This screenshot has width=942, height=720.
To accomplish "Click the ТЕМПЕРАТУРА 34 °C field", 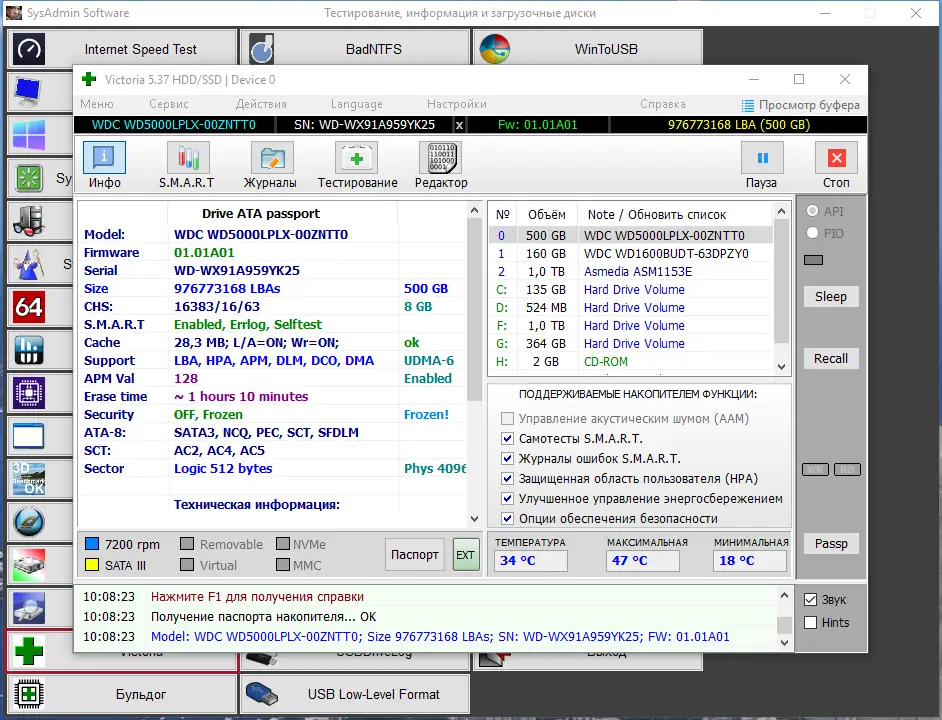I will (x=531, y=561).
